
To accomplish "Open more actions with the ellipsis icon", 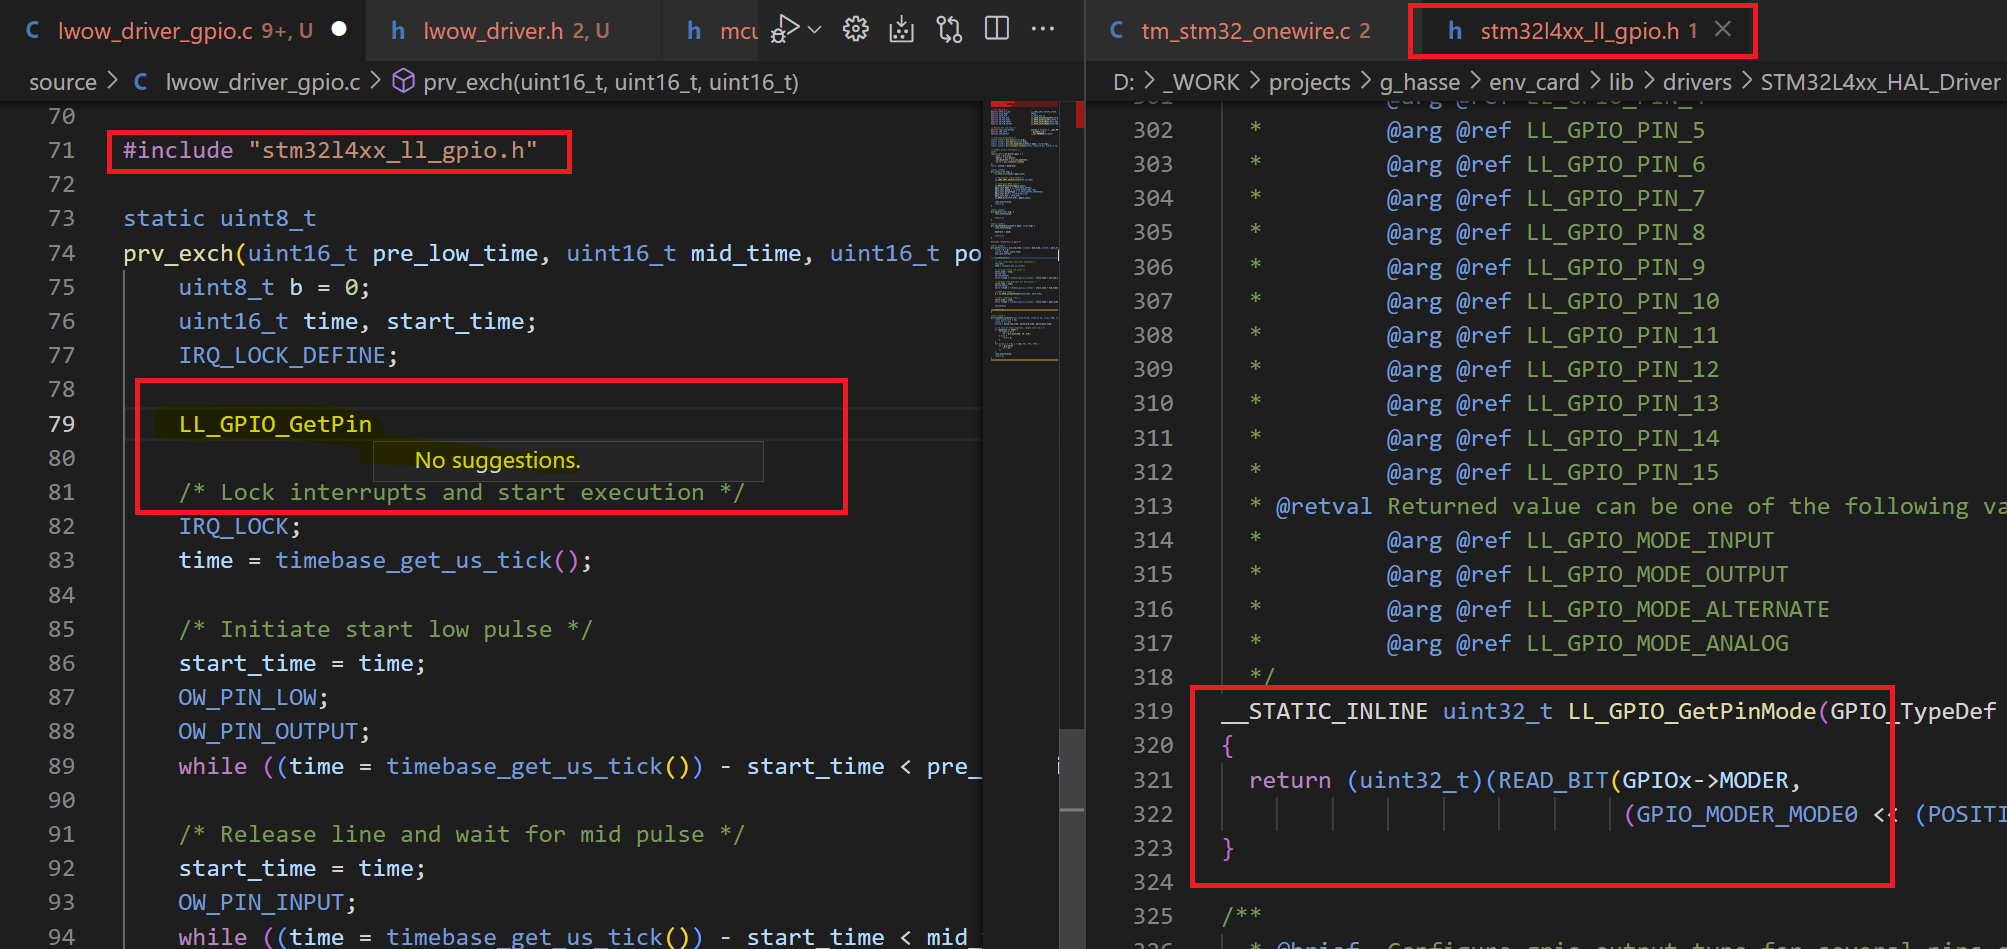I will [1043, 30].
